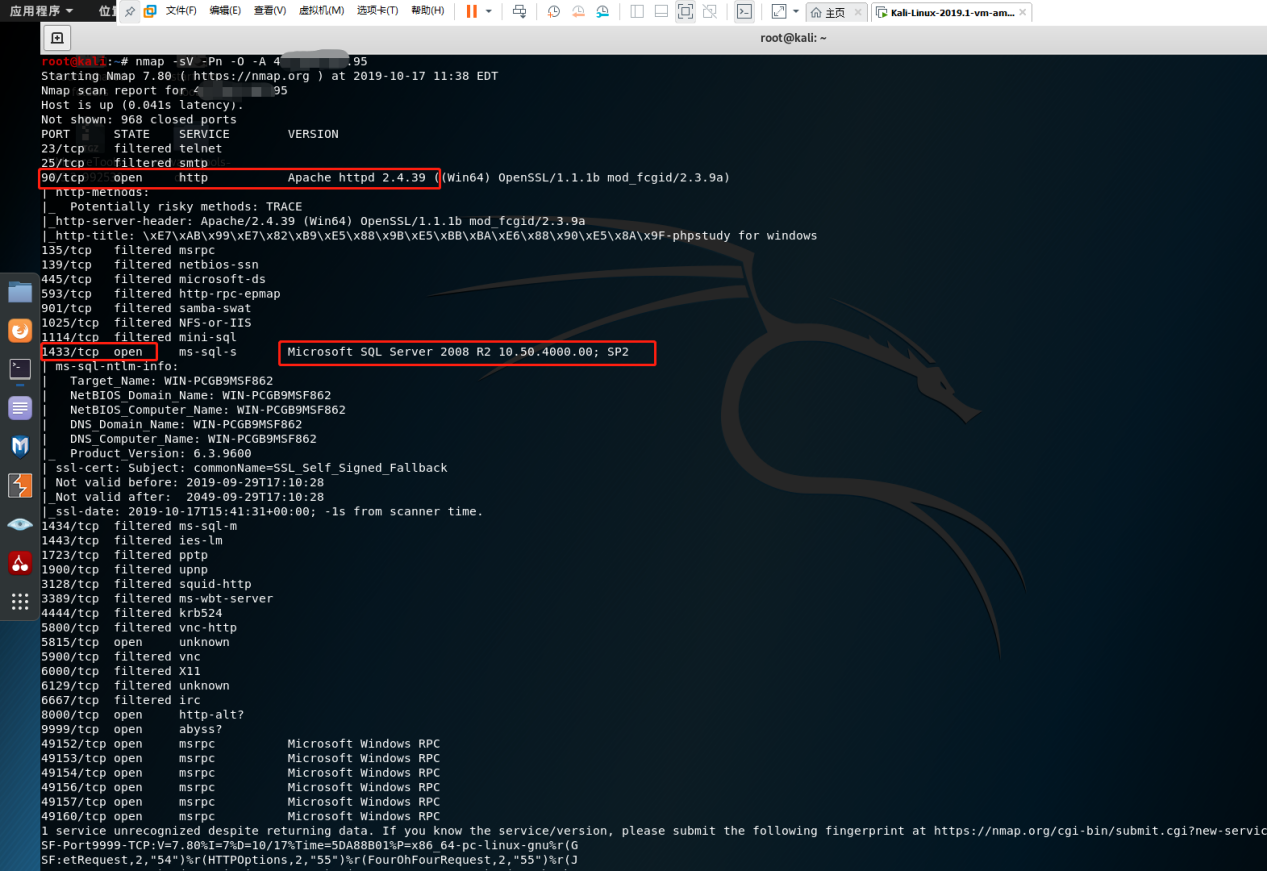Open the Files folder icon in Kali dock
The width and height of the screenshot is (1267, 871).
(20, 292)
